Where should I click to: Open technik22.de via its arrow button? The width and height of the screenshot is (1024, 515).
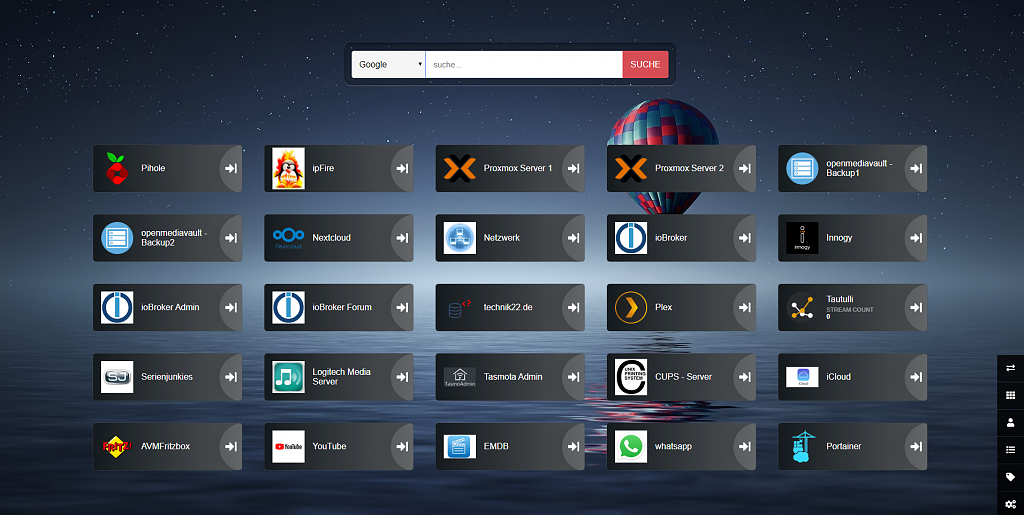[573, 307]
